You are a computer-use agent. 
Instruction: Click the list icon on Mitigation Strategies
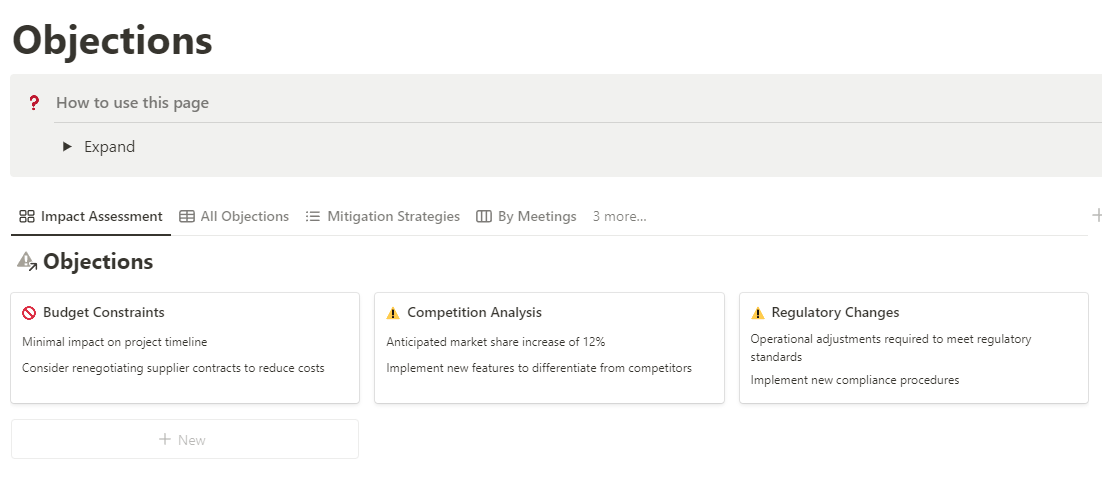click(x=313, y=216)
